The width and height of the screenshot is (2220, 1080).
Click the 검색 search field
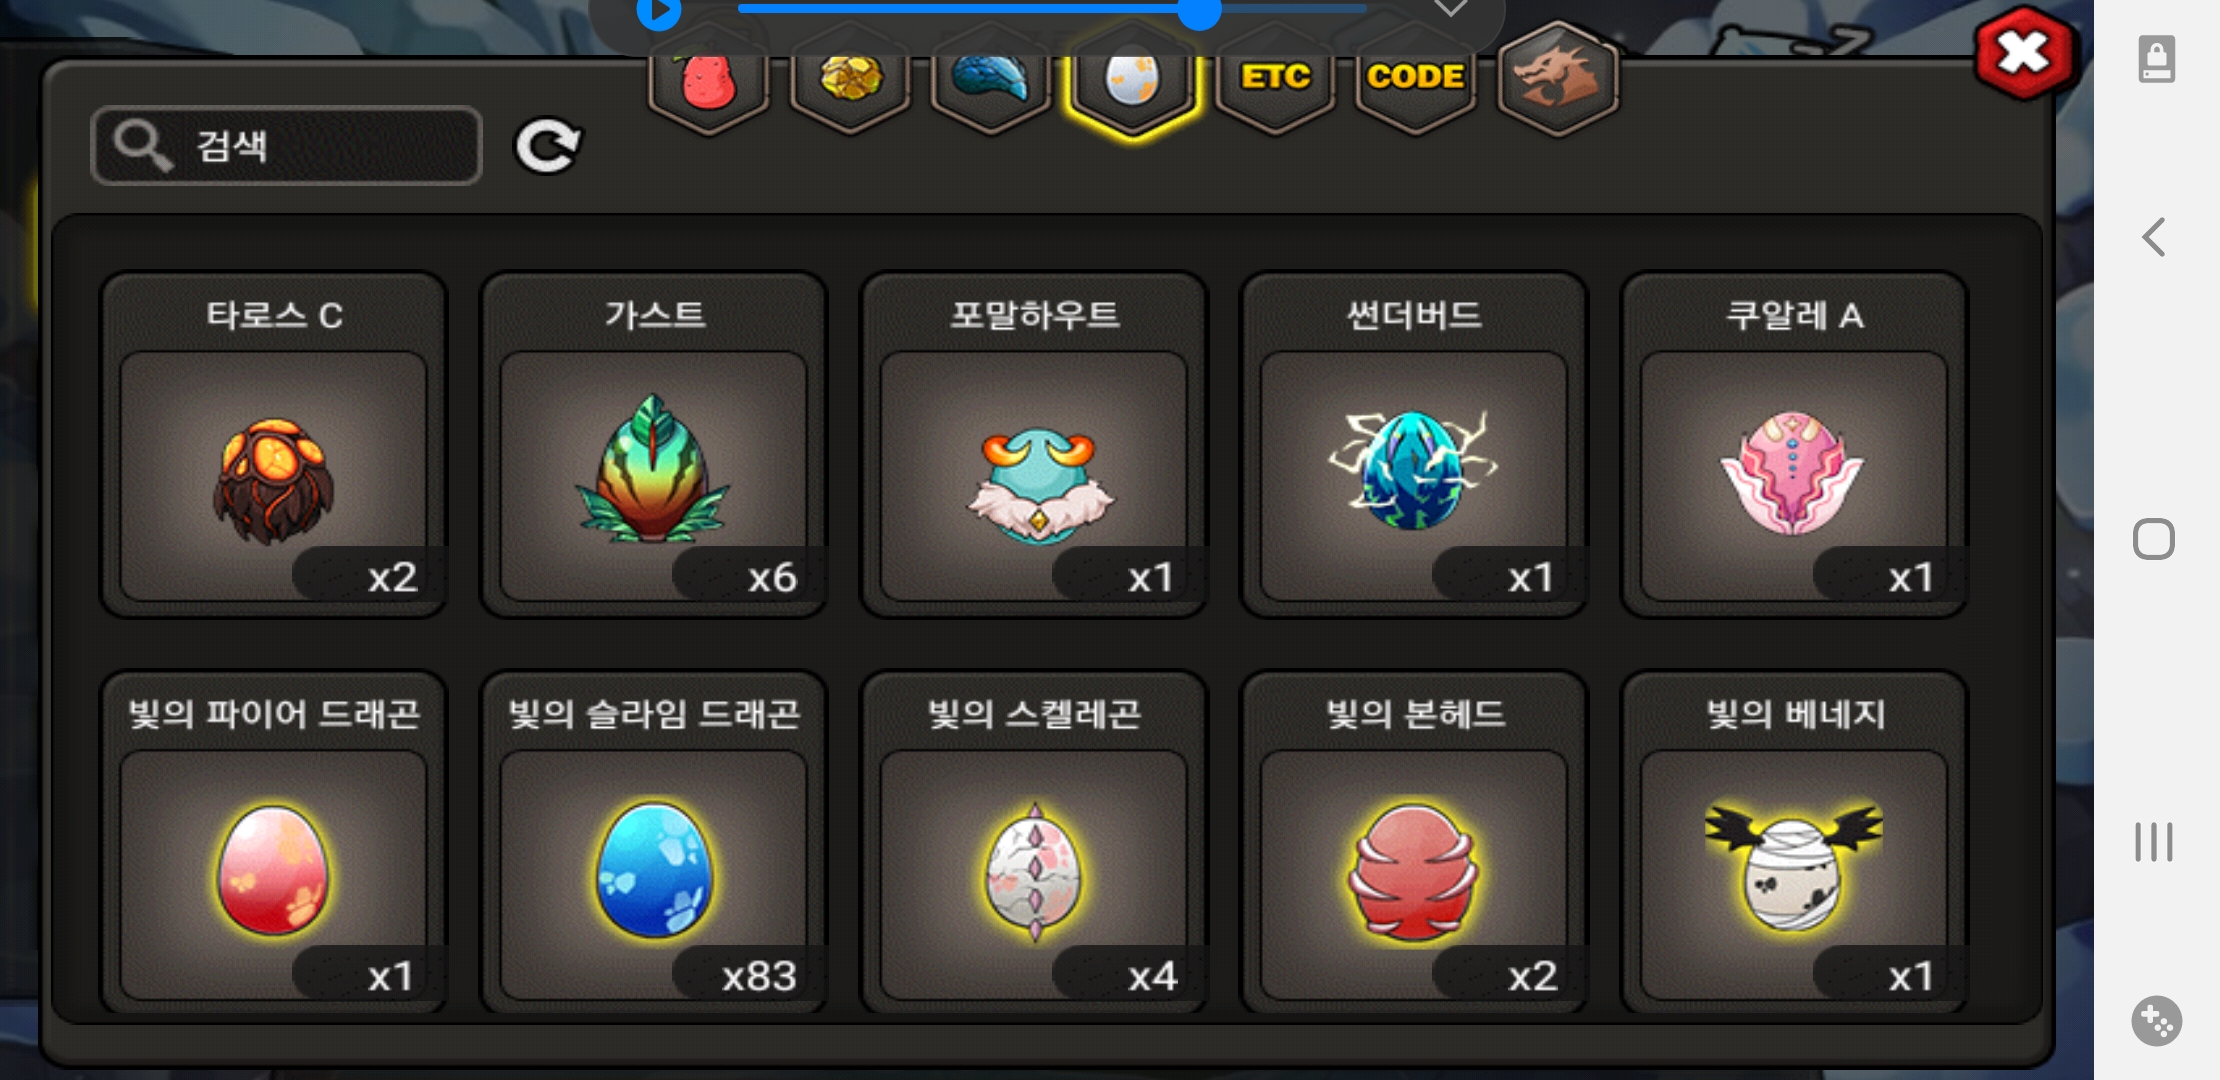(x=286, y=146)
